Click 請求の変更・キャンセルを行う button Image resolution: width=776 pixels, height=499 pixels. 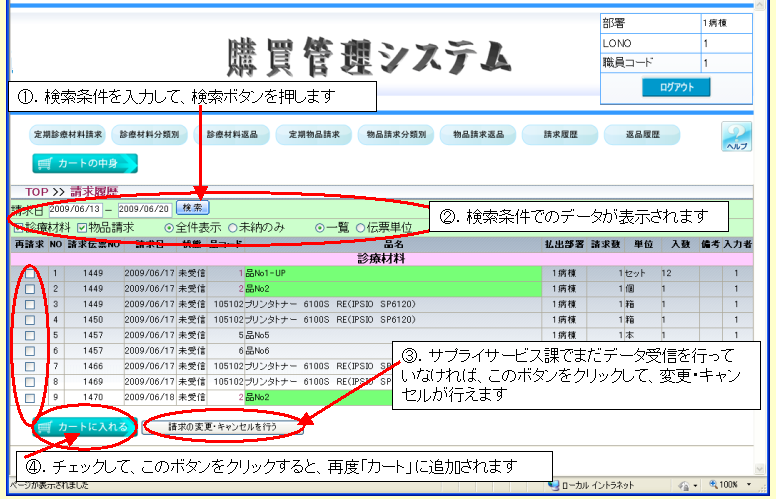point(222,427)
